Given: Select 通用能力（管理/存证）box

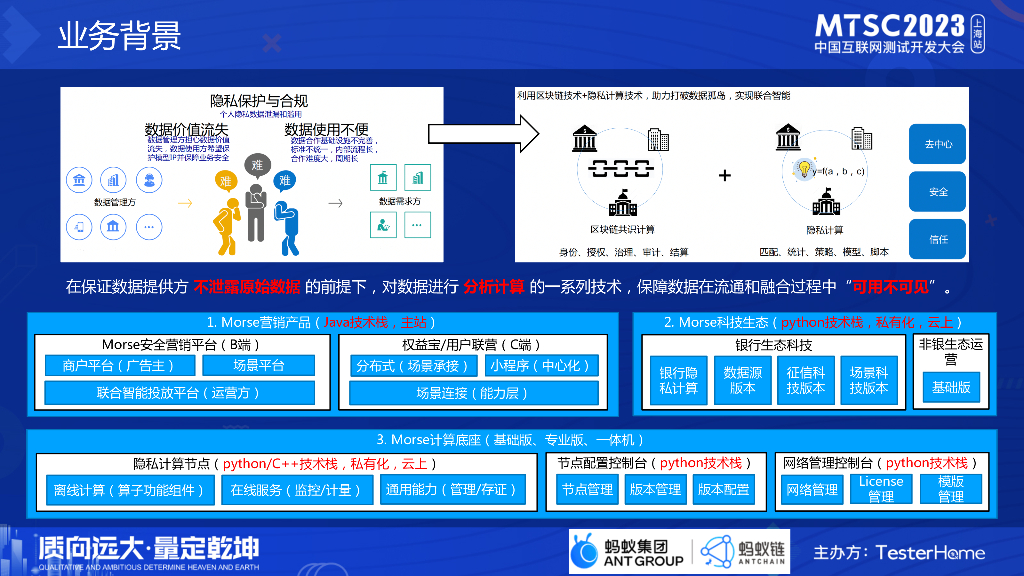Looking at the screenshot, I should tap(453, 490).
